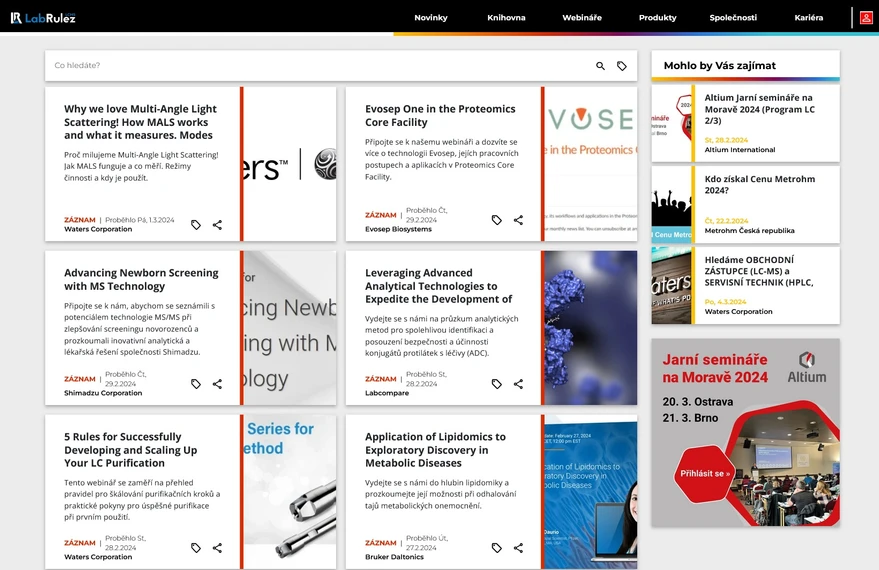879x570 pixels.
Task: Click the tag filter icon in search bar
Action: (622, 66)
